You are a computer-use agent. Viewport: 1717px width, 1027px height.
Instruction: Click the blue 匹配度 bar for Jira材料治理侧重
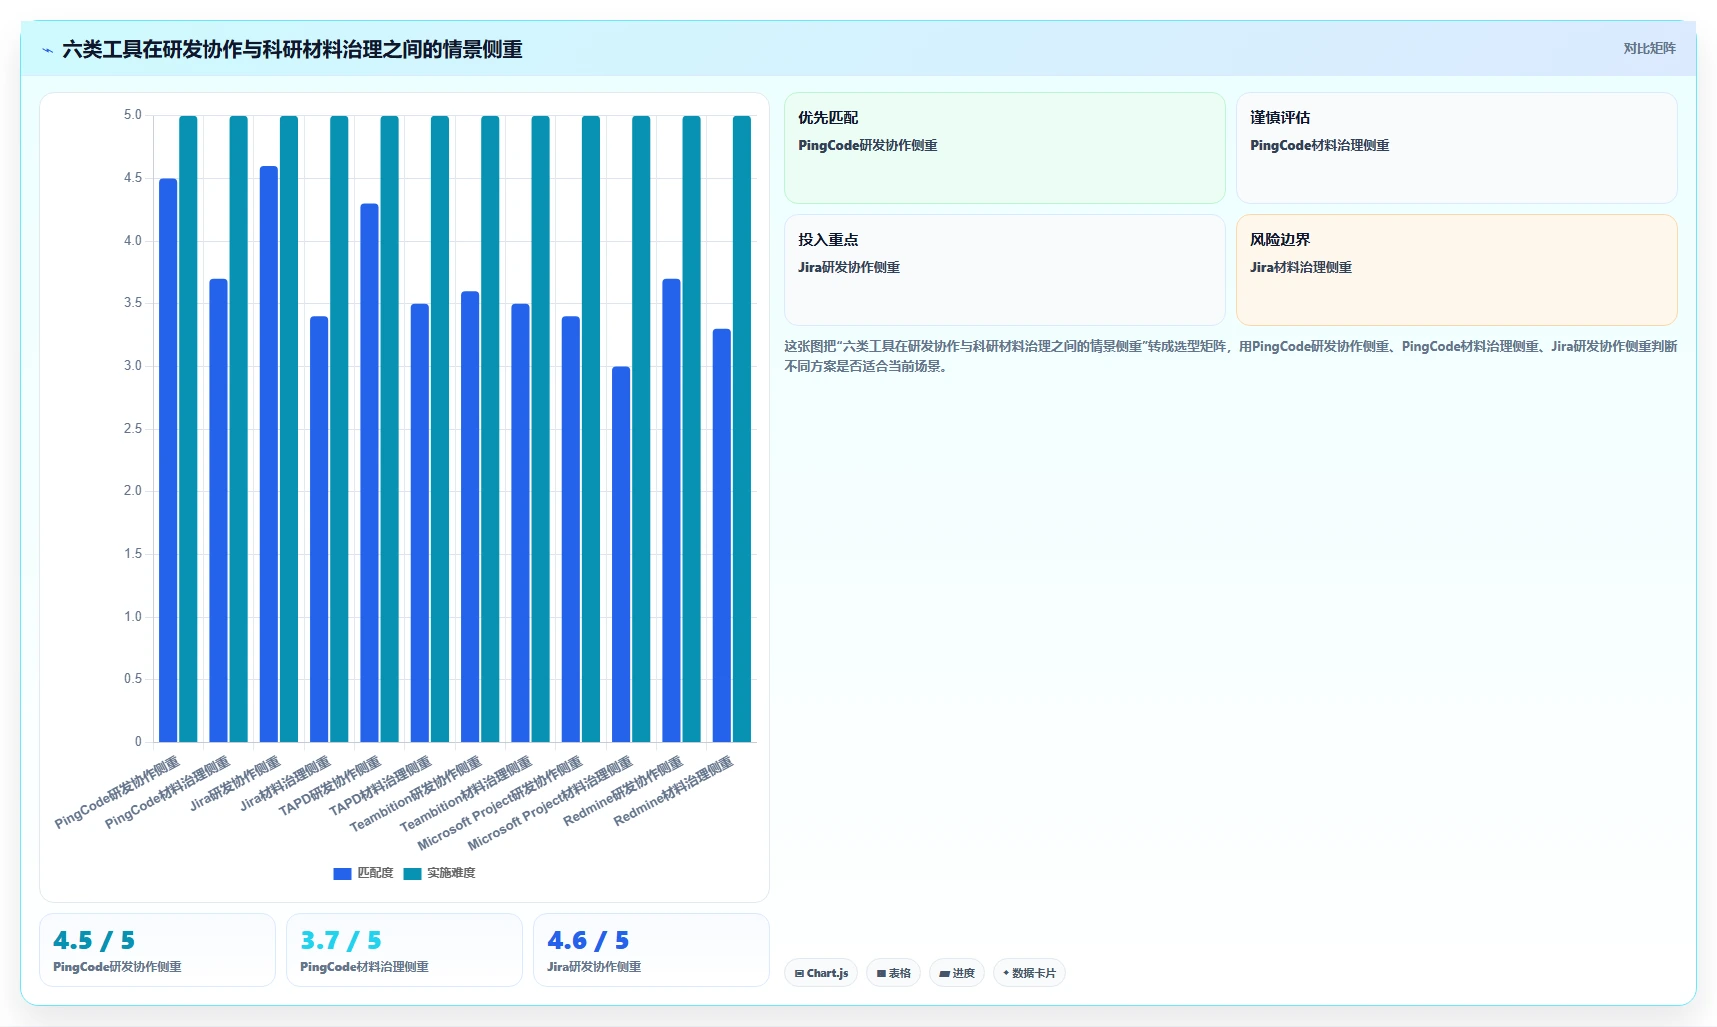click(319, 529)
